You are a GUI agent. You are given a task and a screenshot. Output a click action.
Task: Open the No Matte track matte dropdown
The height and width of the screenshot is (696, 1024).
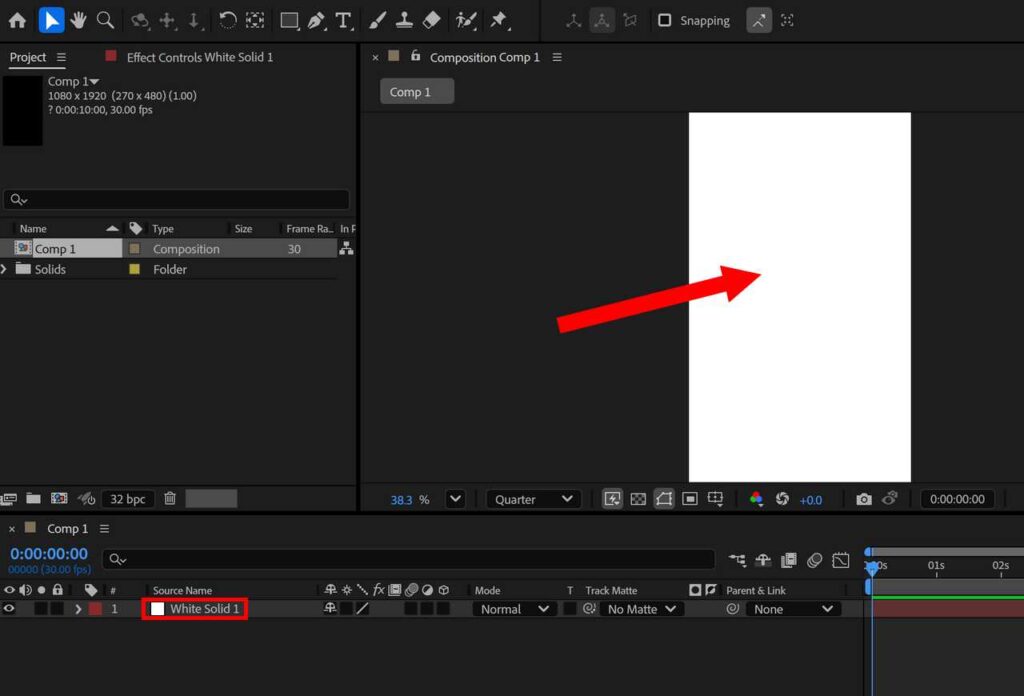coord(641,609)
